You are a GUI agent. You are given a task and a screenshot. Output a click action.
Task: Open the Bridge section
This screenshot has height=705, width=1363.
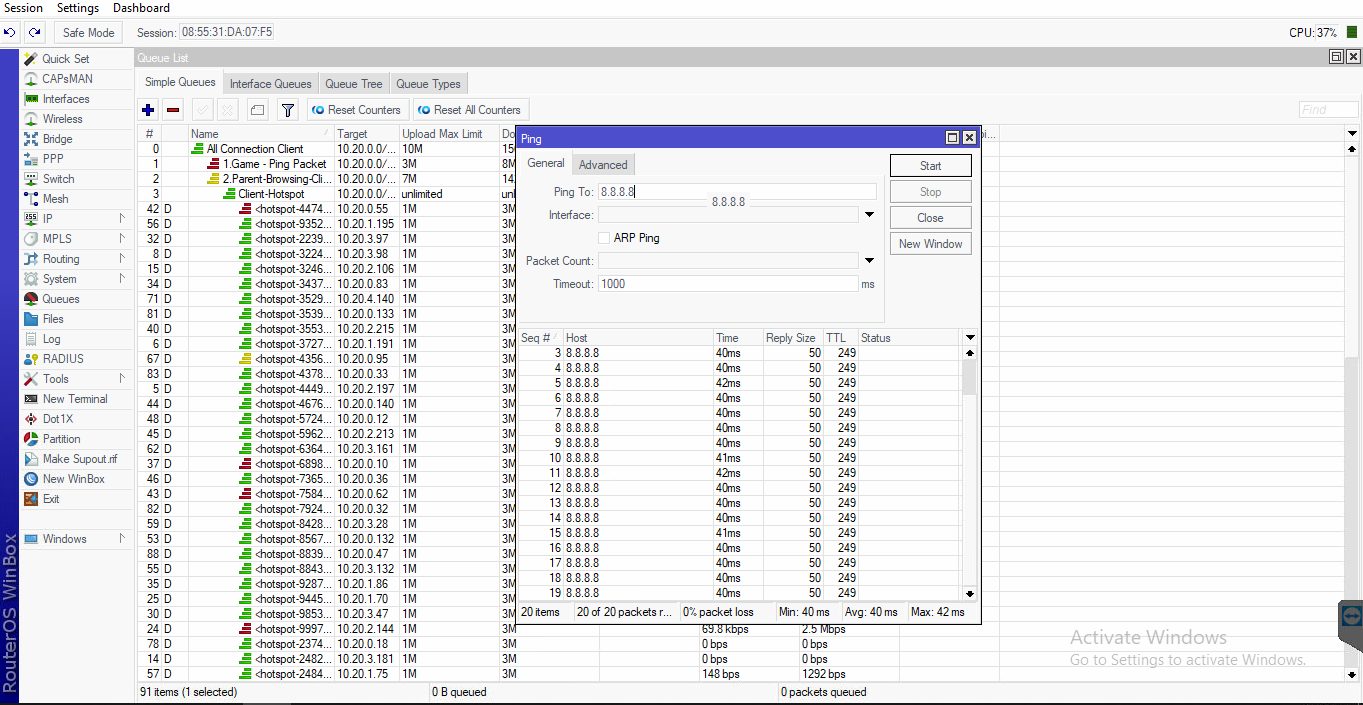pos(57,139)
